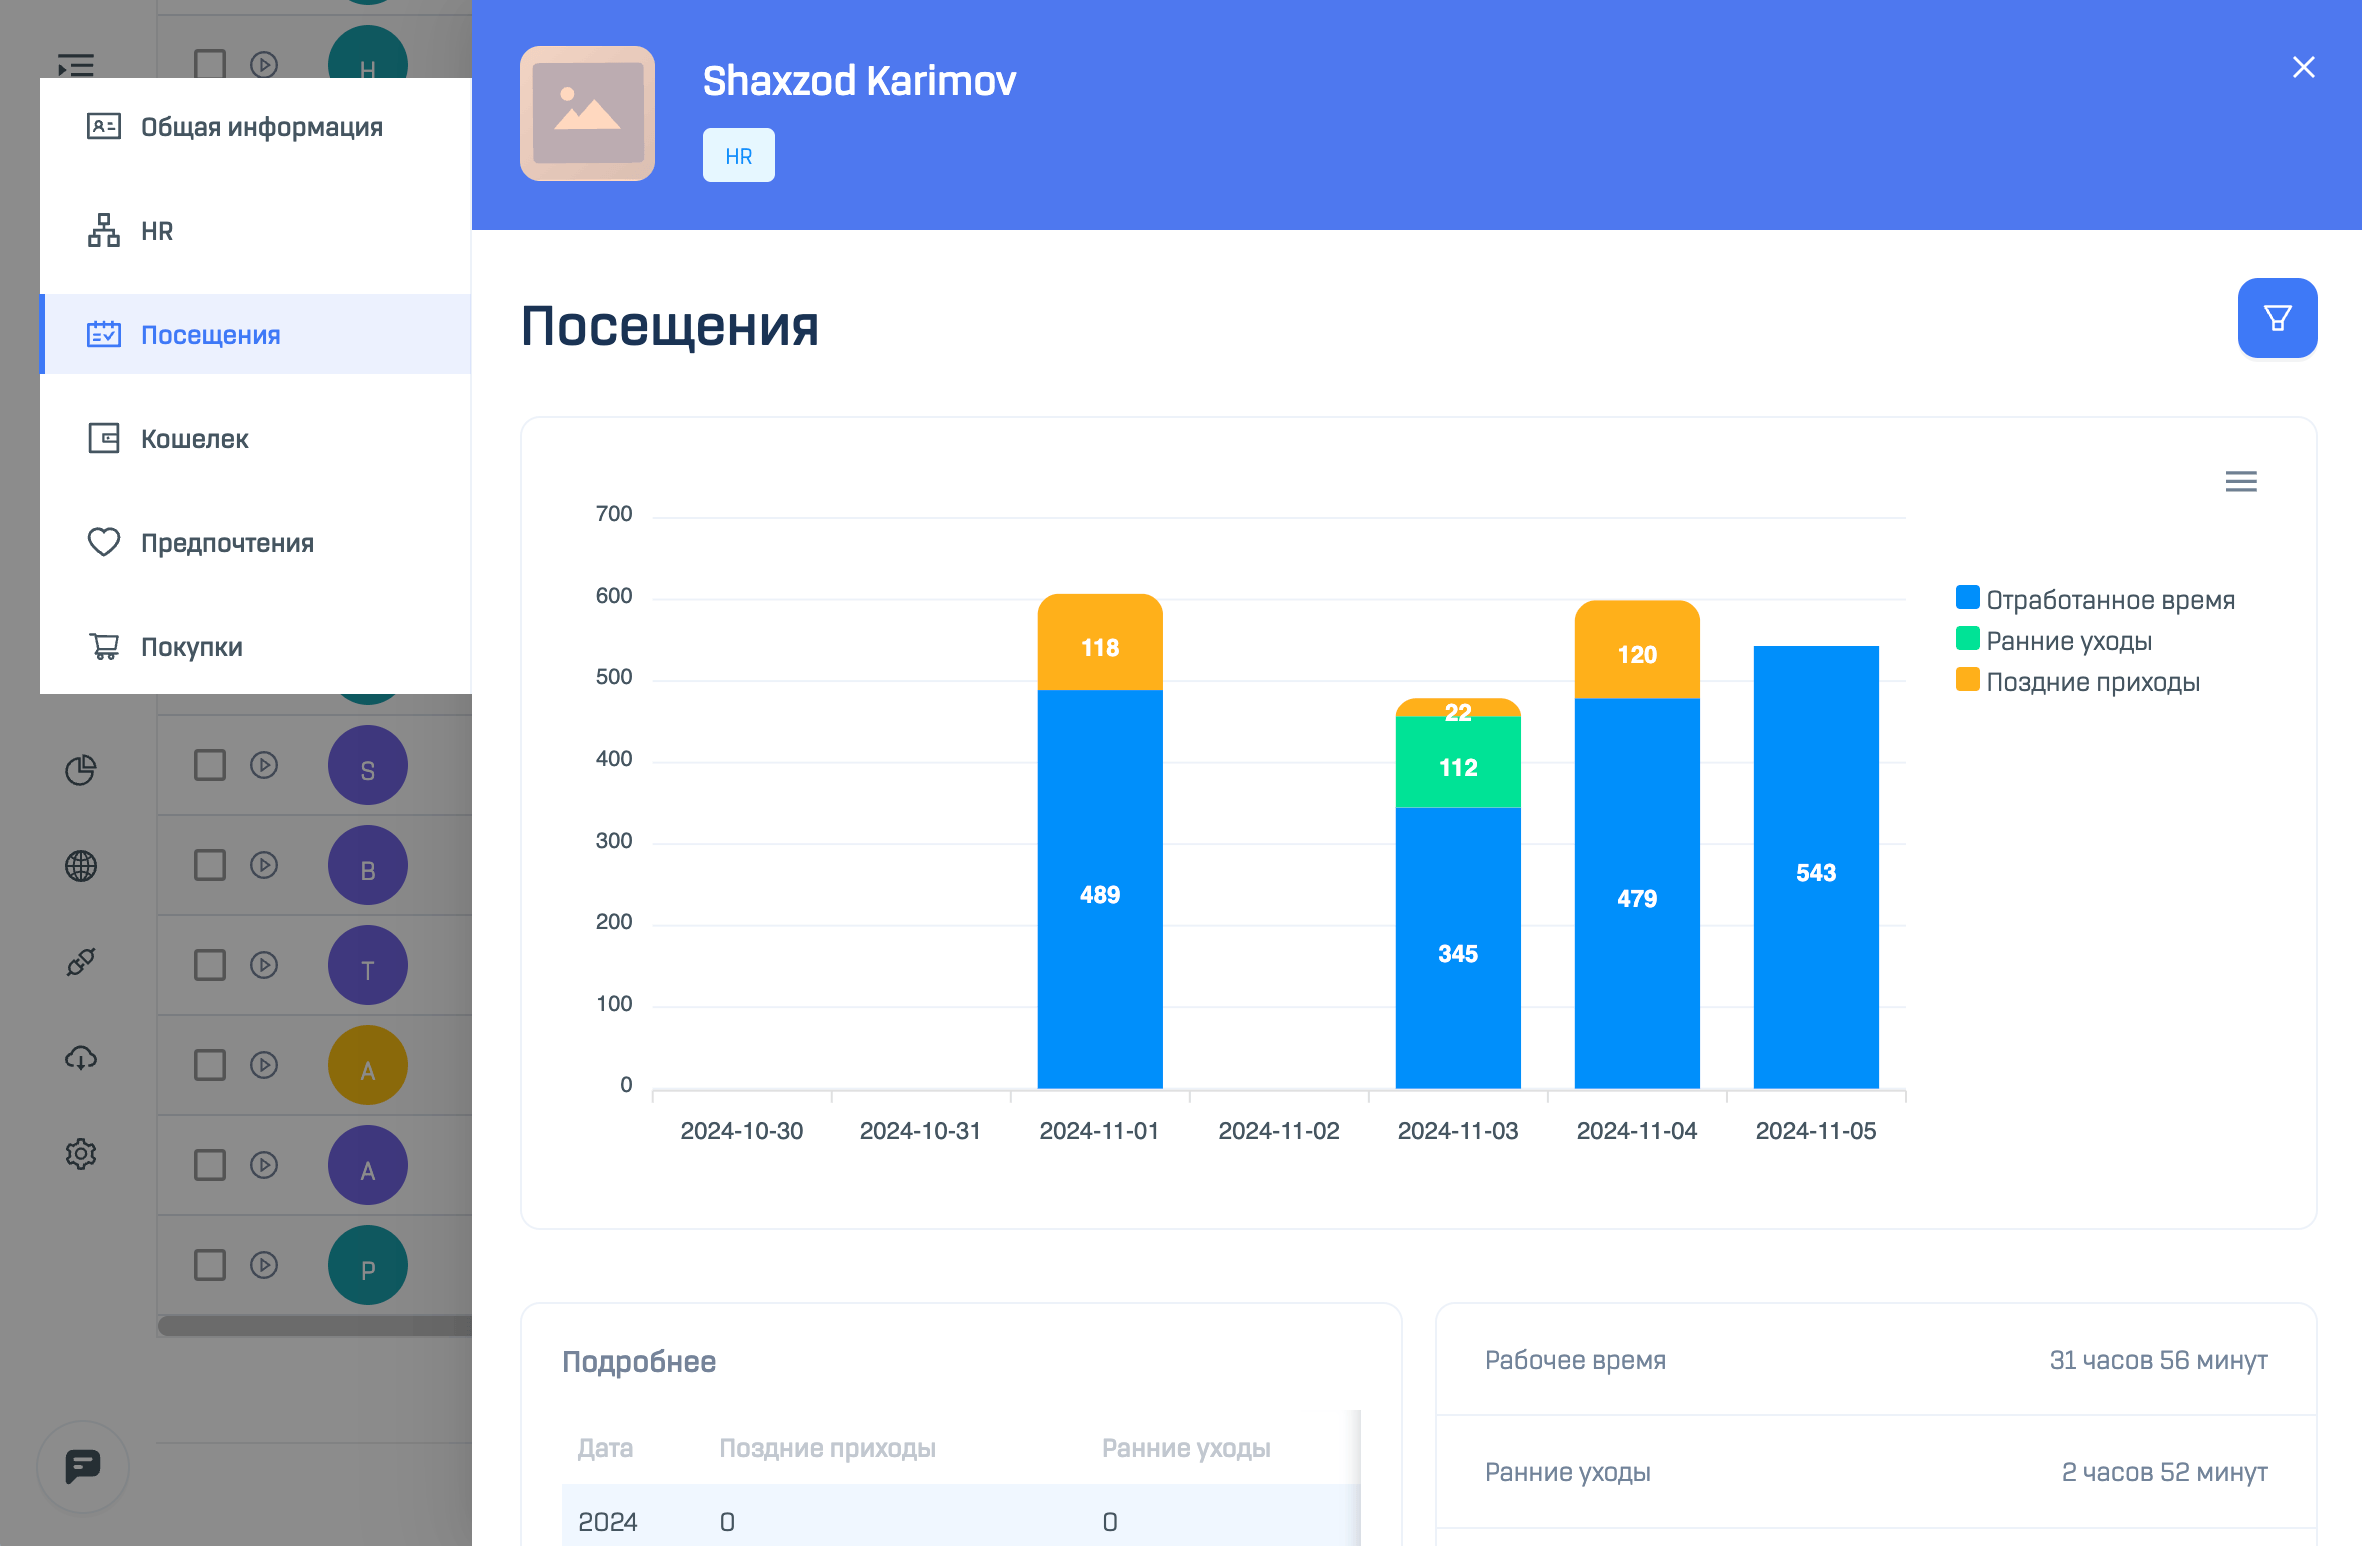Click the purple S avatar
The image size is (2362, 1546).
pyautogui.click(x=368, y=766)
